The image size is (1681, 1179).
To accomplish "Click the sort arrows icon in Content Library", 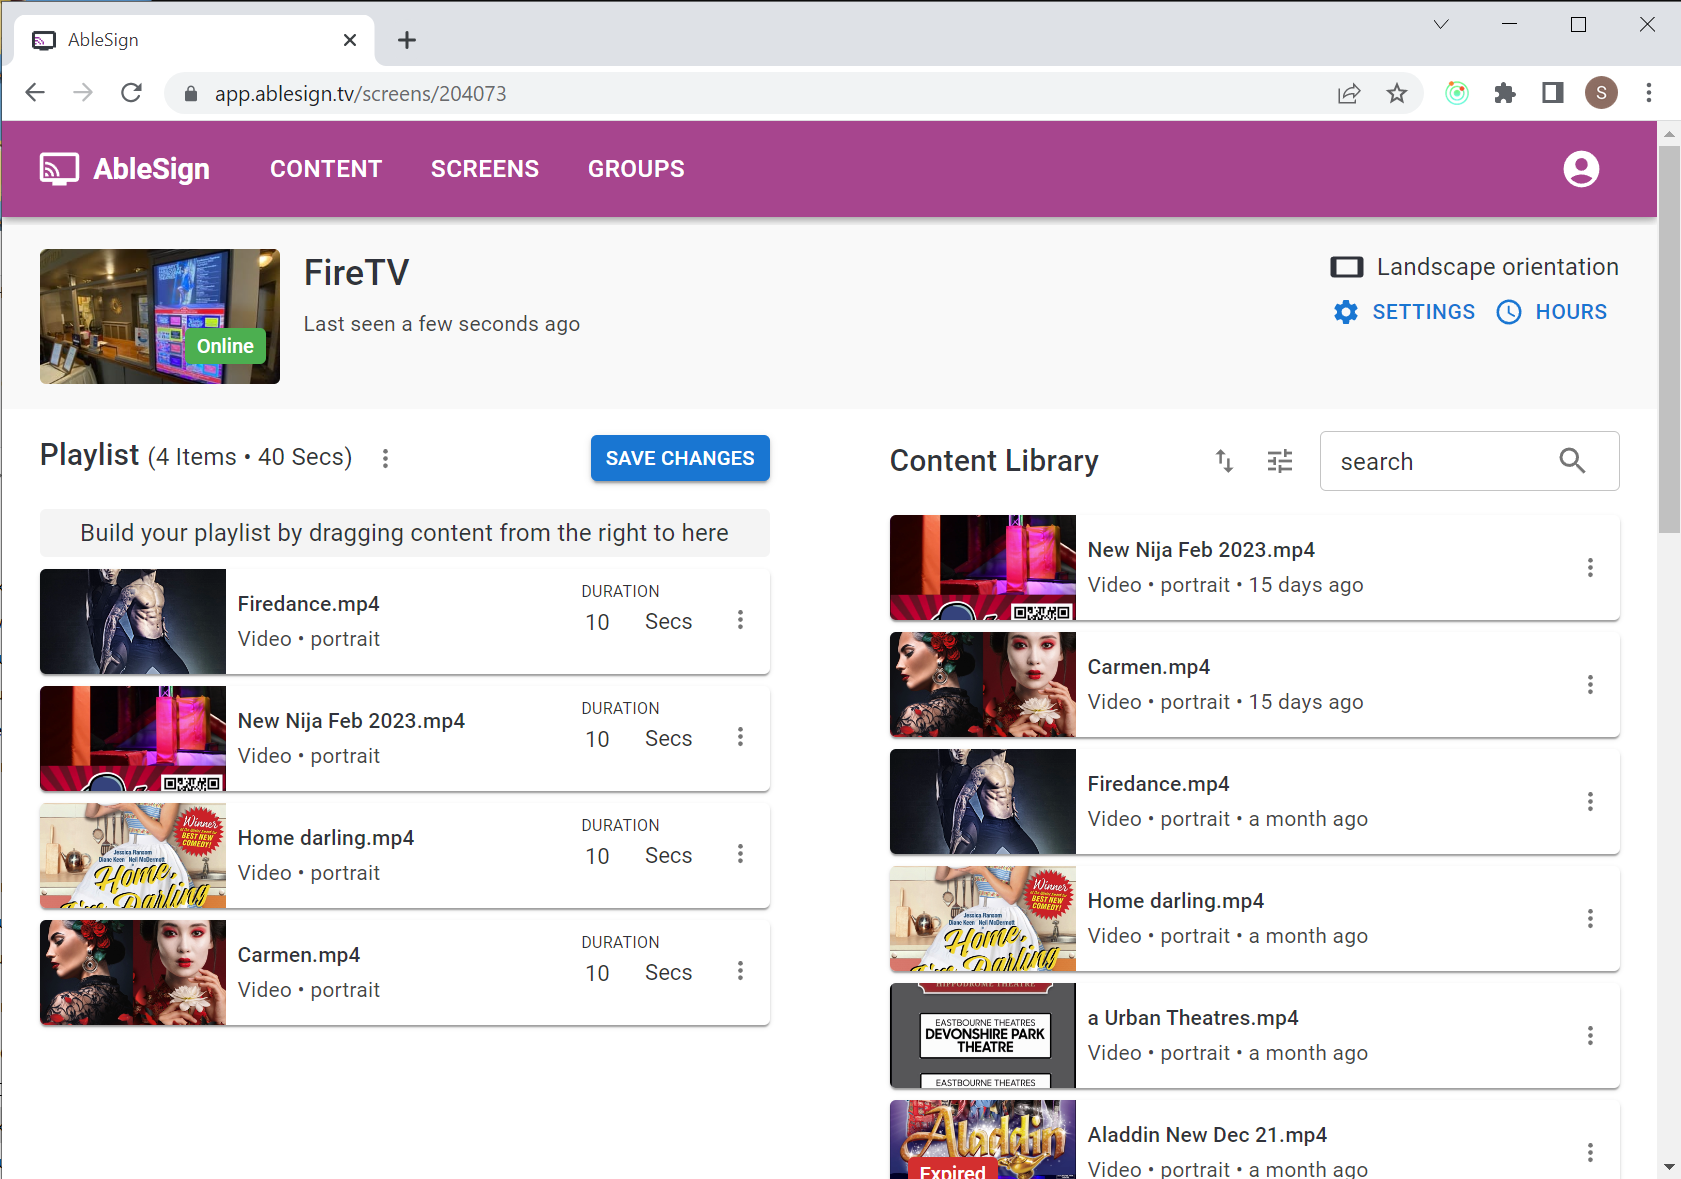I will click(x=1224, y=461).
